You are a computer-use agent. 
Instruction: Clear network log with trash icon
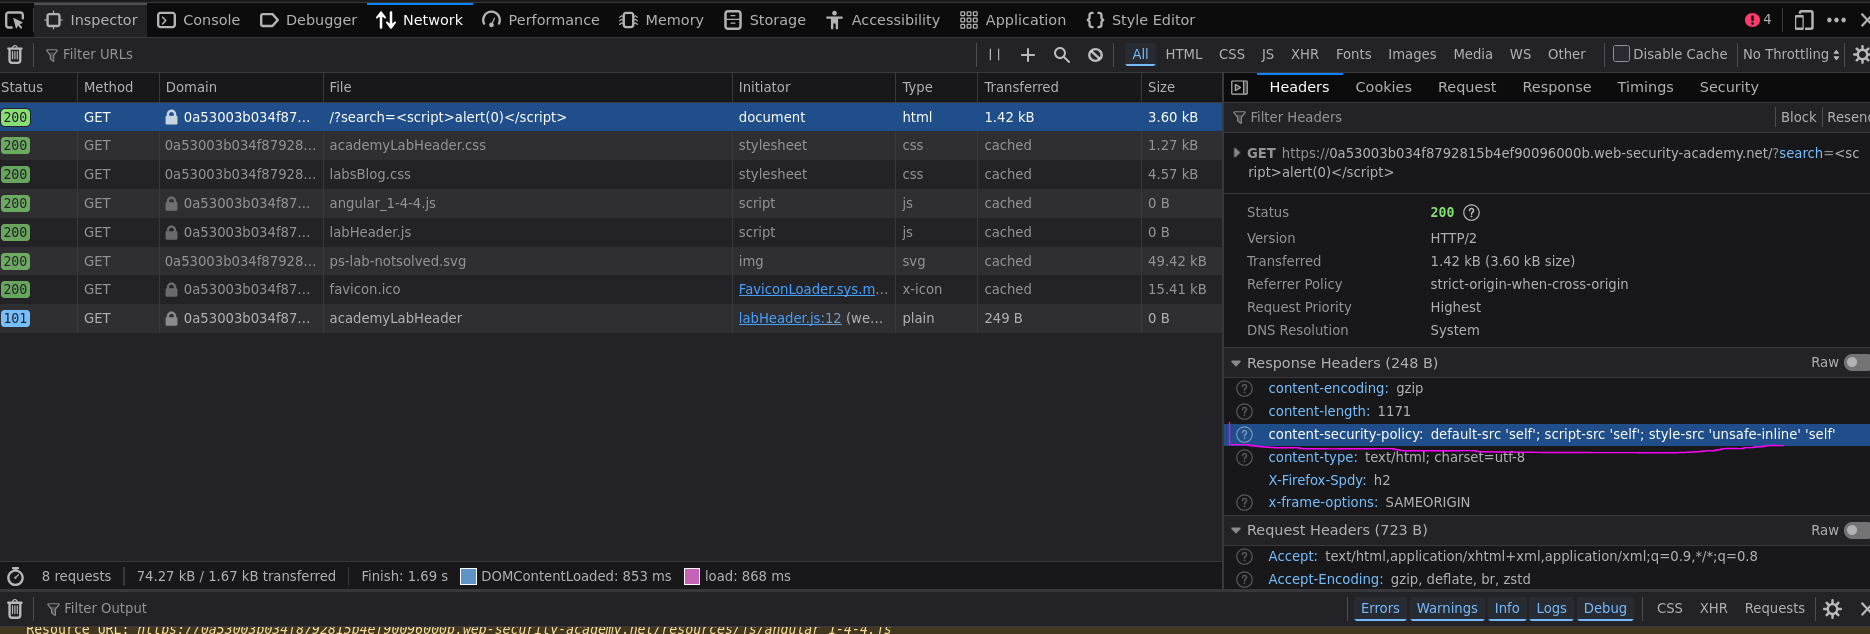pyautogui.click(x=15, y=54)
